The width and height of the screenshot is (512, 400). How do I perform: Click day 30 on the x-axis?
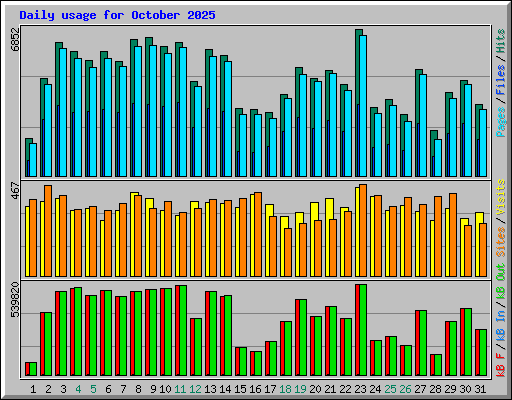pos(465,389)
